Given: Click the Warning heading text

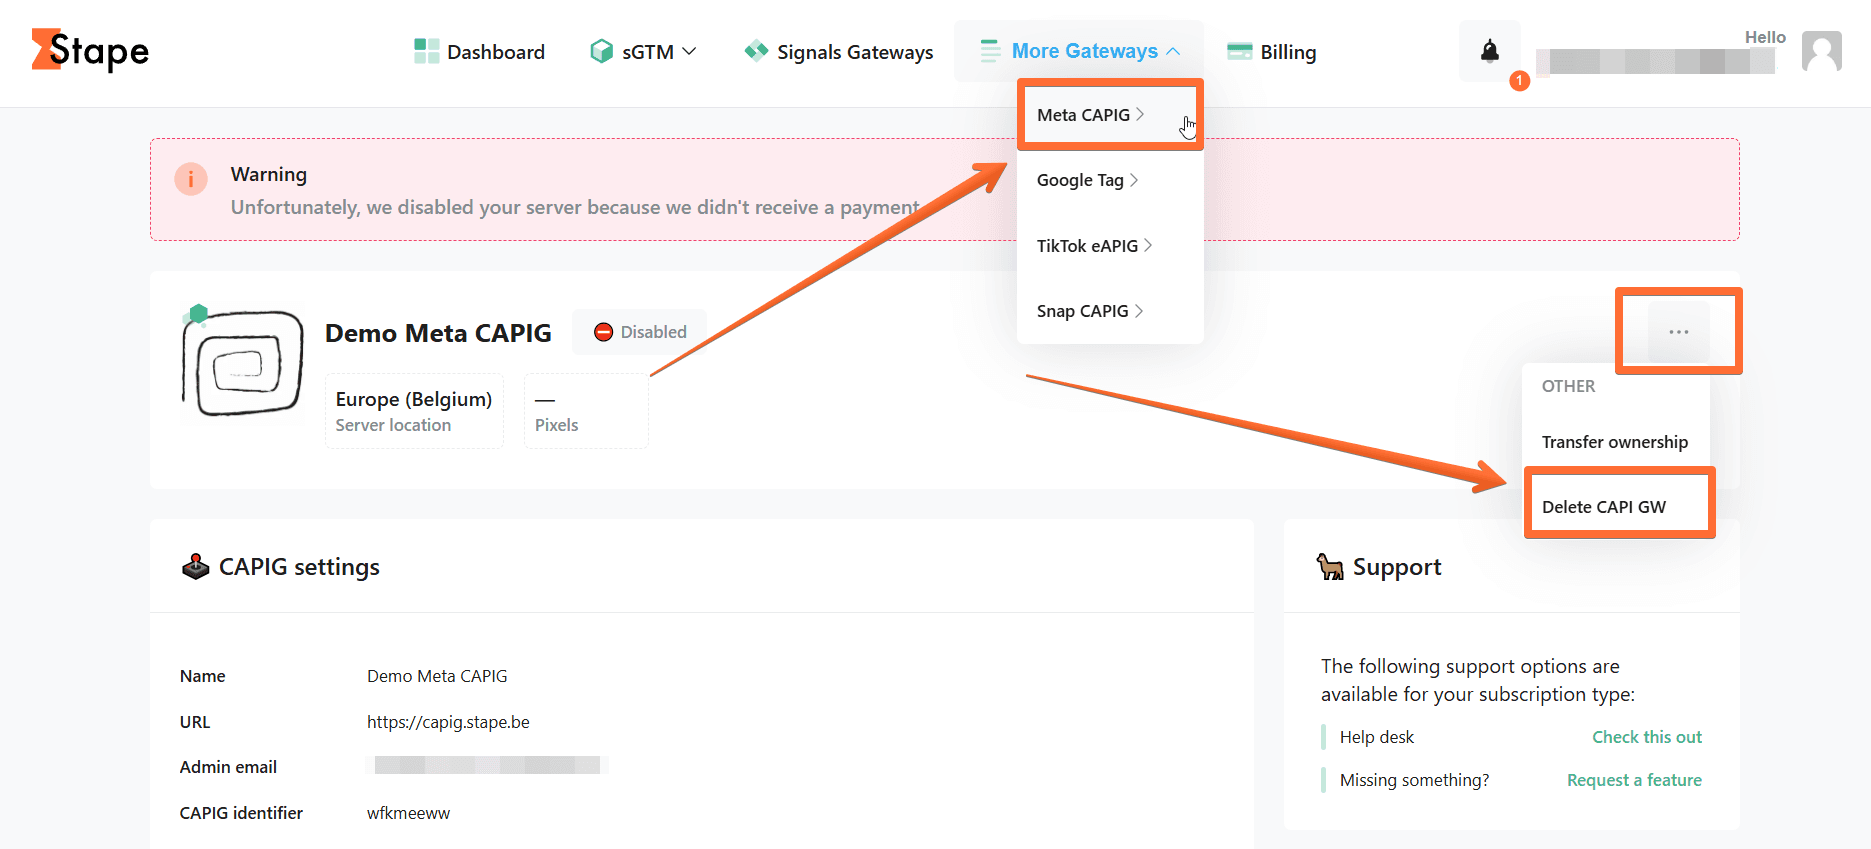Looking at the screenshot, I should pyautogui.click(x=269, y=174).
